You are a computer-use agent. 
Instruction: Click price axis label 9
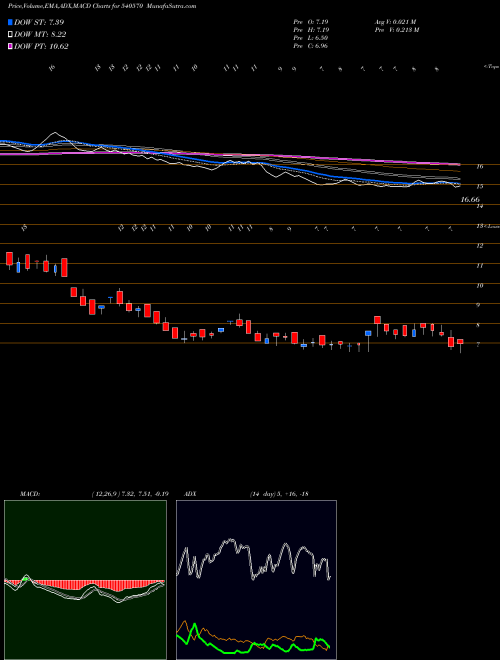(478, 305)
